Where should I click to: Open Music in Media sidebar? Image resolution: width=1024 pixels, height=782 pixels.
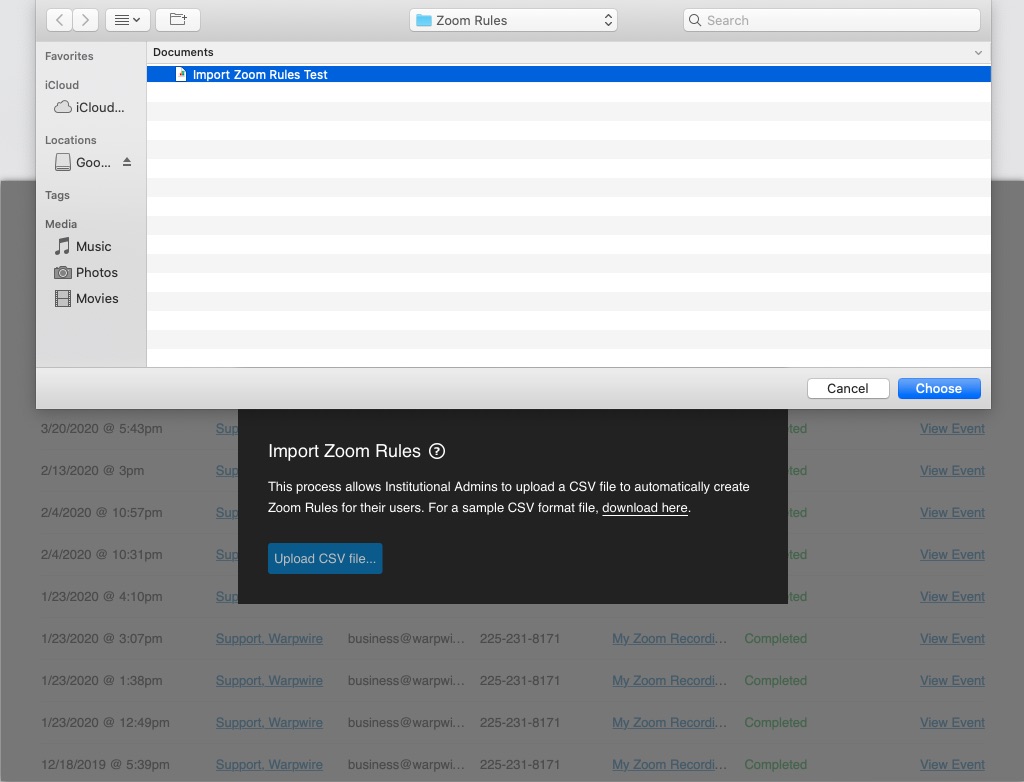click(x=83, y=246)
